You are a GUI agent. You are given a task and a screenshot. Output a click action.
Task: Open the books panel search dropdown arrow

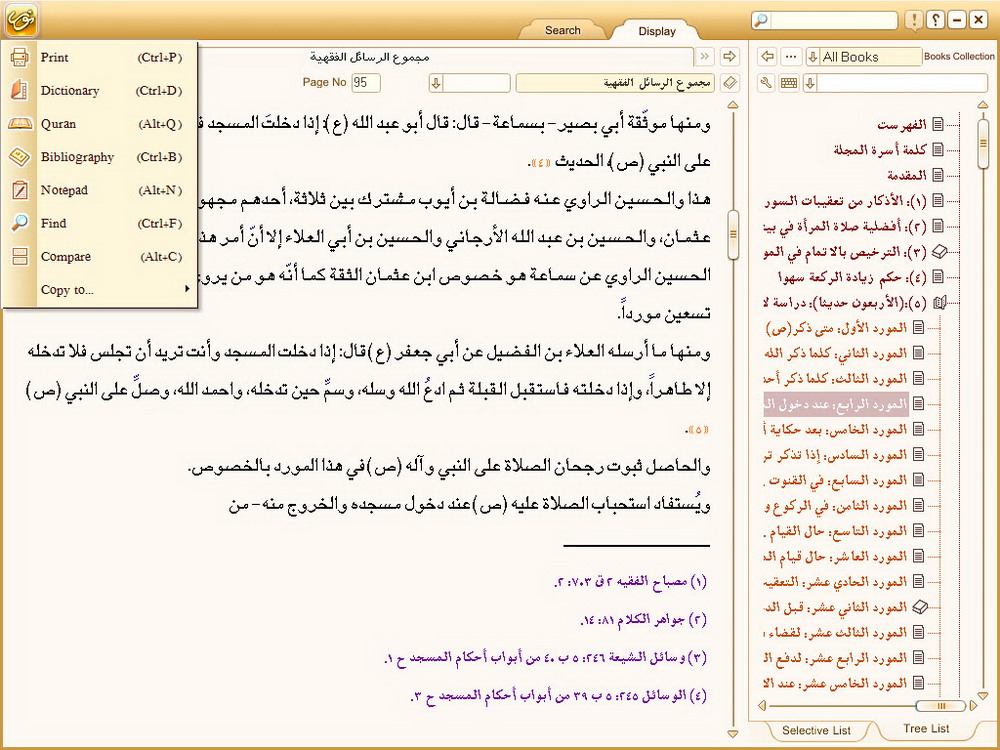pos(810,83)
